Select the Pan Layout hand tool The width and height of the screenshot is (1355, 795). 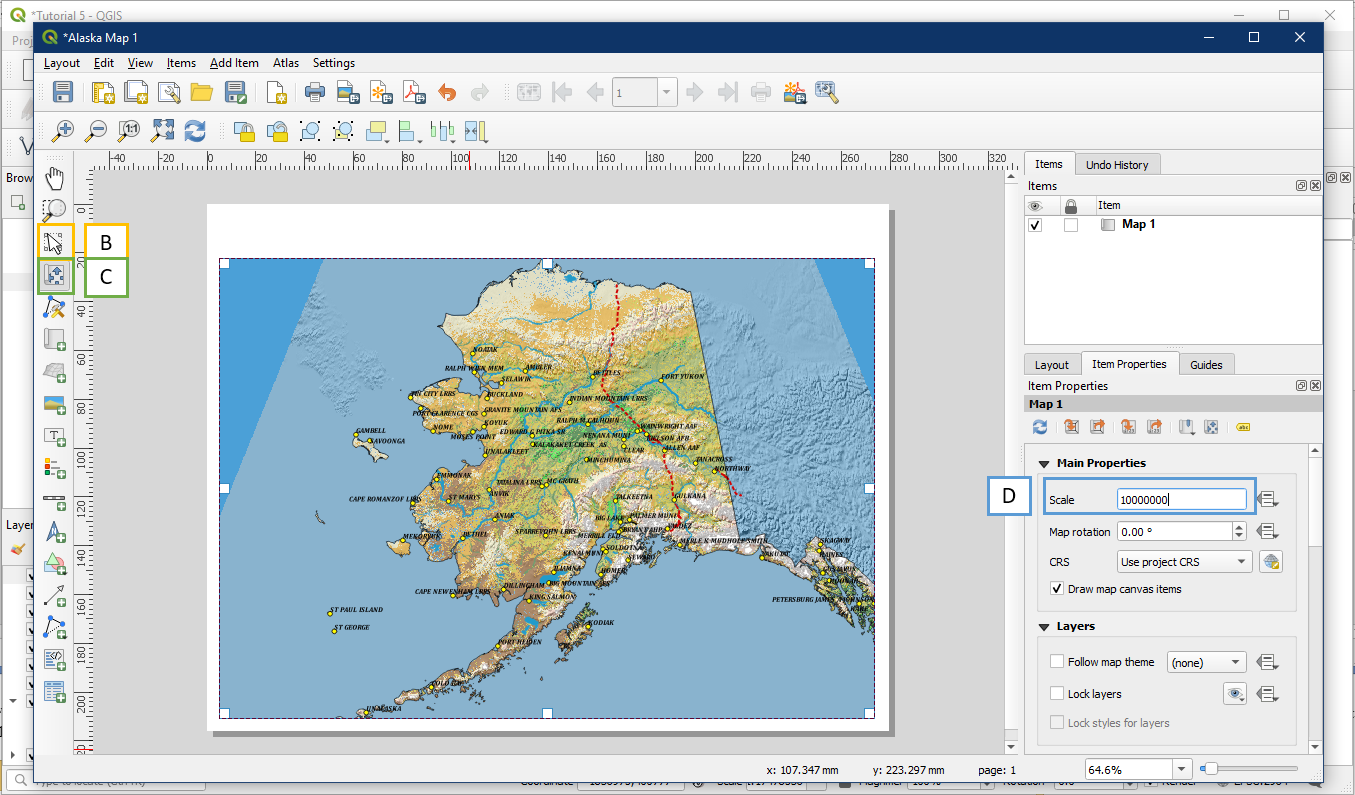pos(54,179)
